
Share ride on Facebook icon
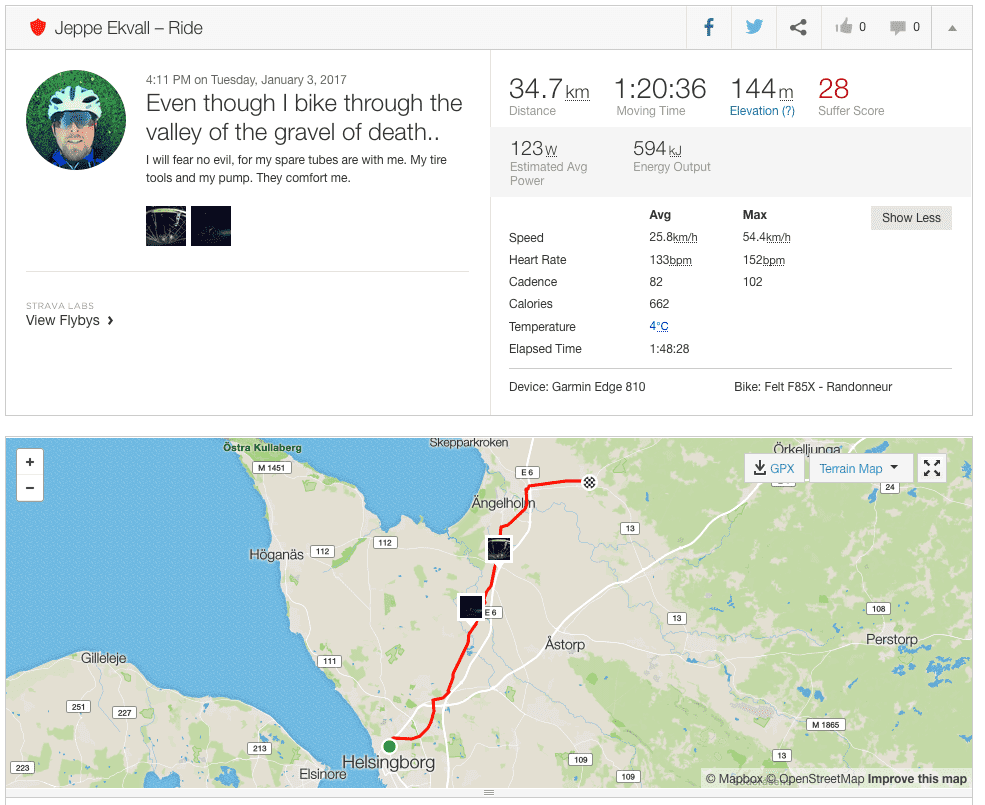click(709, 28)
